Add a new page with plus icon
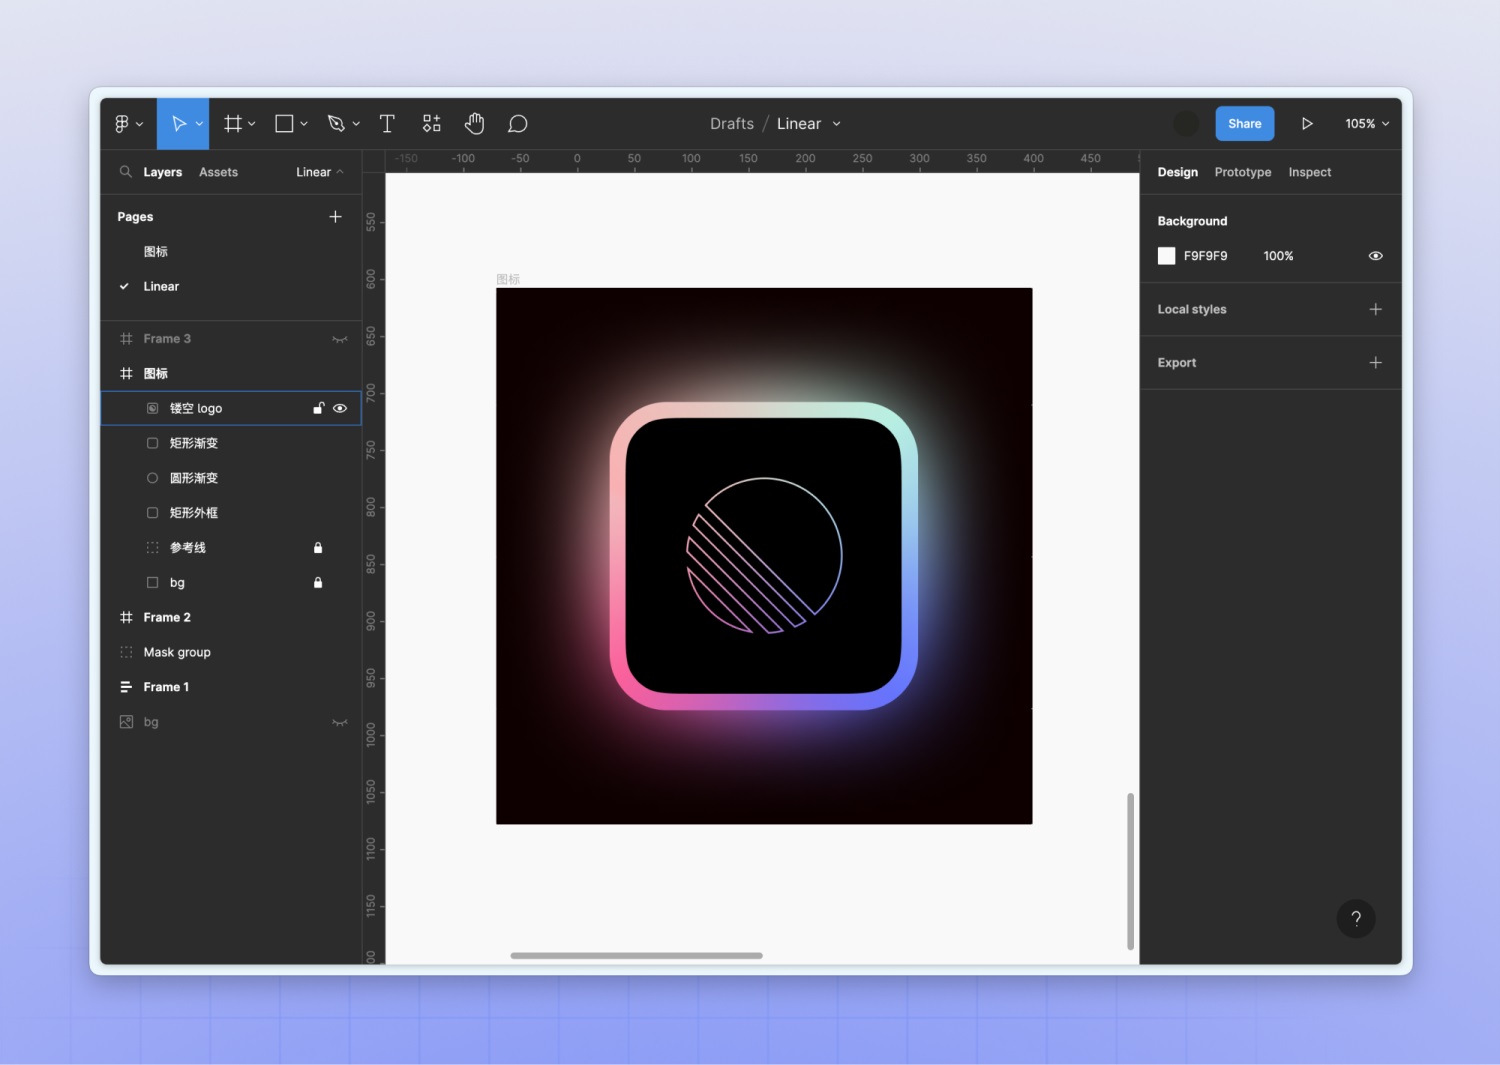 tap(335, 217)
